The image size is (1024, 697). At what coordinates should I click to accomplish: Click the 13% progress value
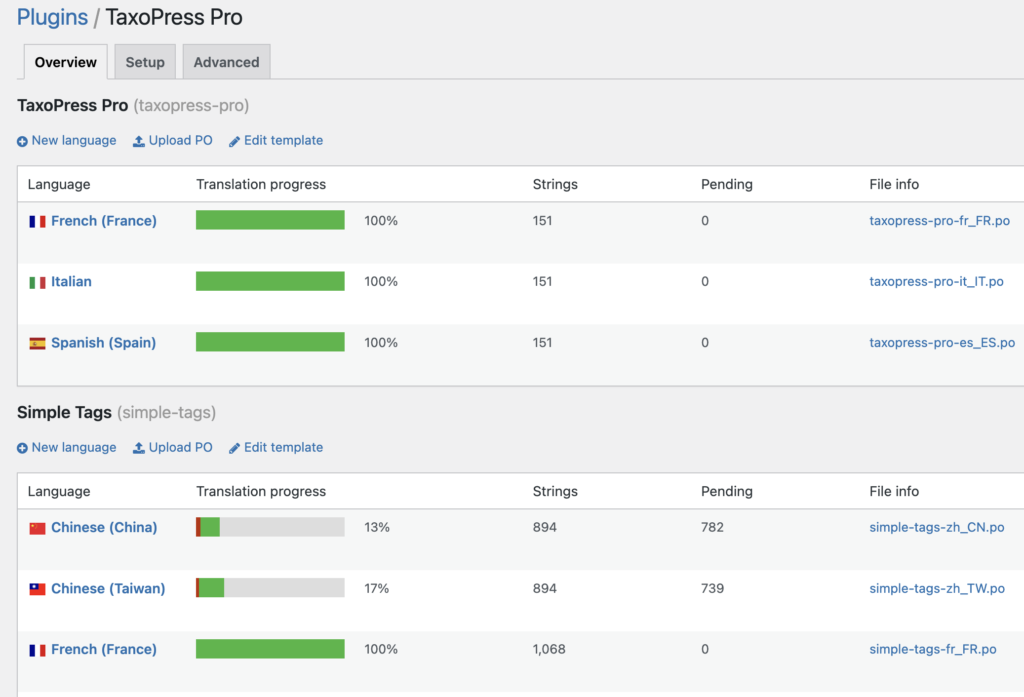coord(377,527)
